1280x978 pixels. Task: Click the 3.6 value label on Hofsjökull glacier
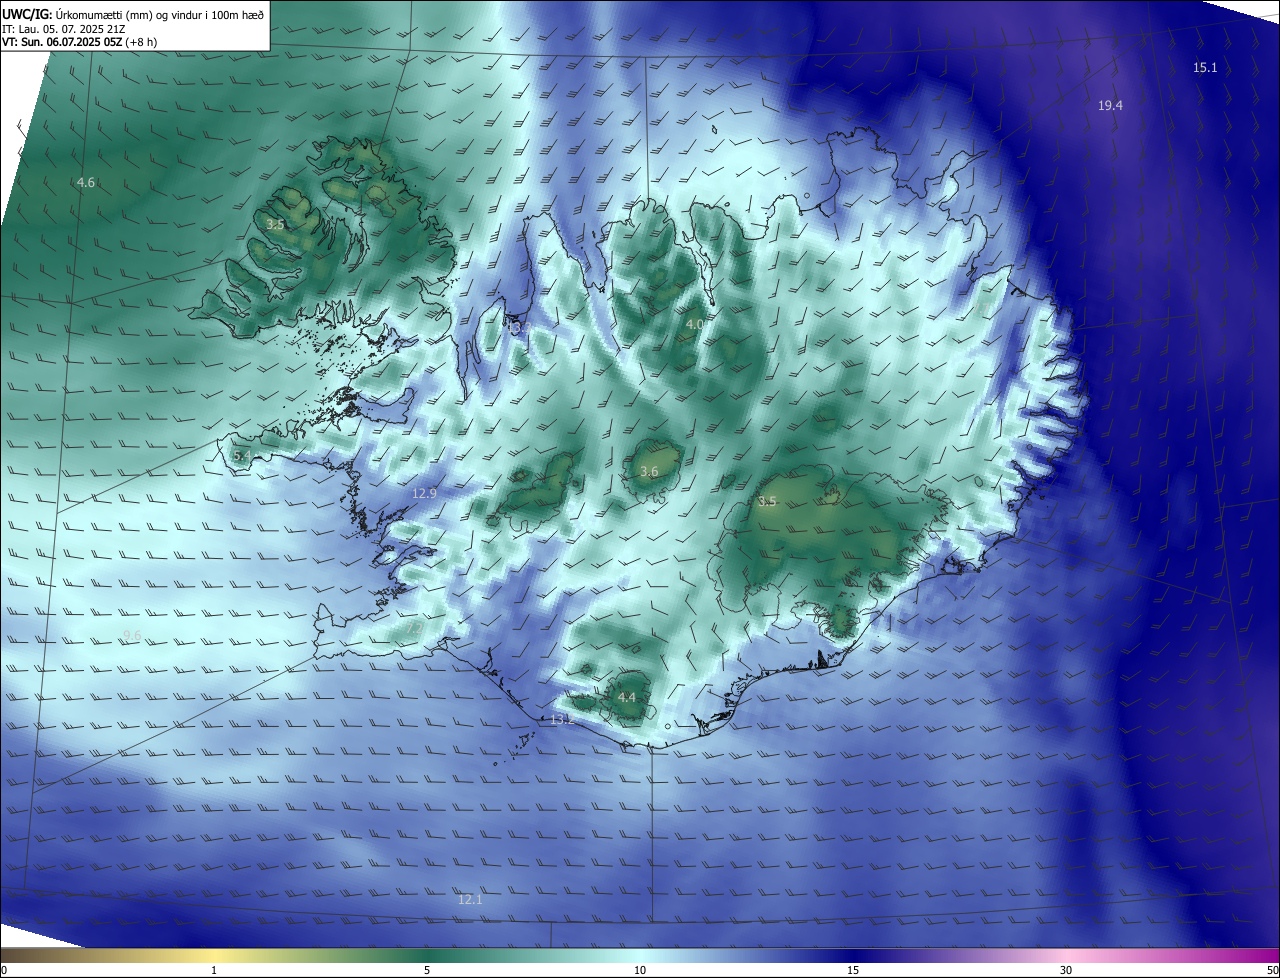pyautogui.click(x=649, y=471)
